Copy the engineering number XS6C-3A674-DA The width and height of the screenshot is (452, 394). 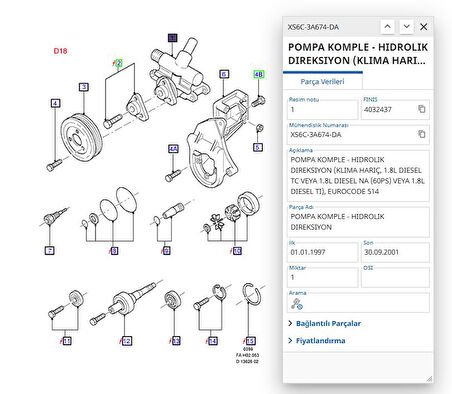(x=422, y=134)
